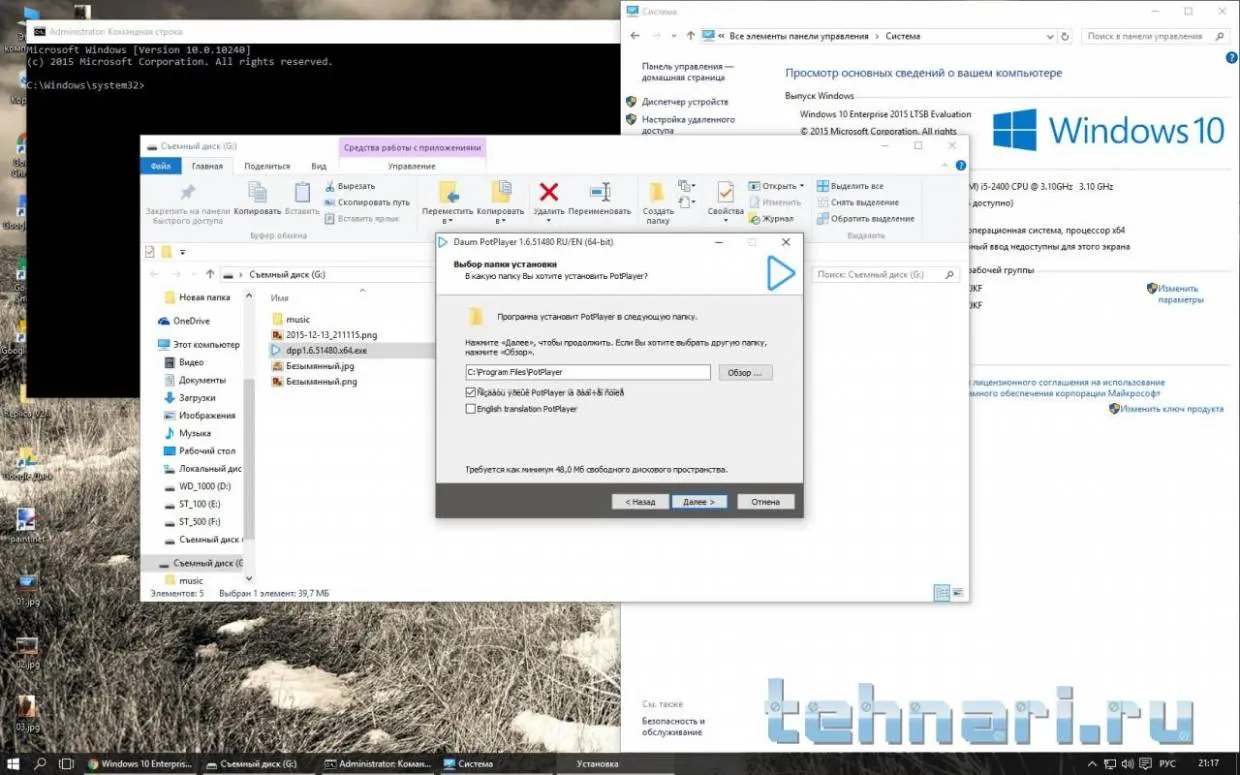This screenshot has width=1240, height=775.
Task: Switch to Home tab in Explorer ribbon
Action: click(x=207, y=166)
